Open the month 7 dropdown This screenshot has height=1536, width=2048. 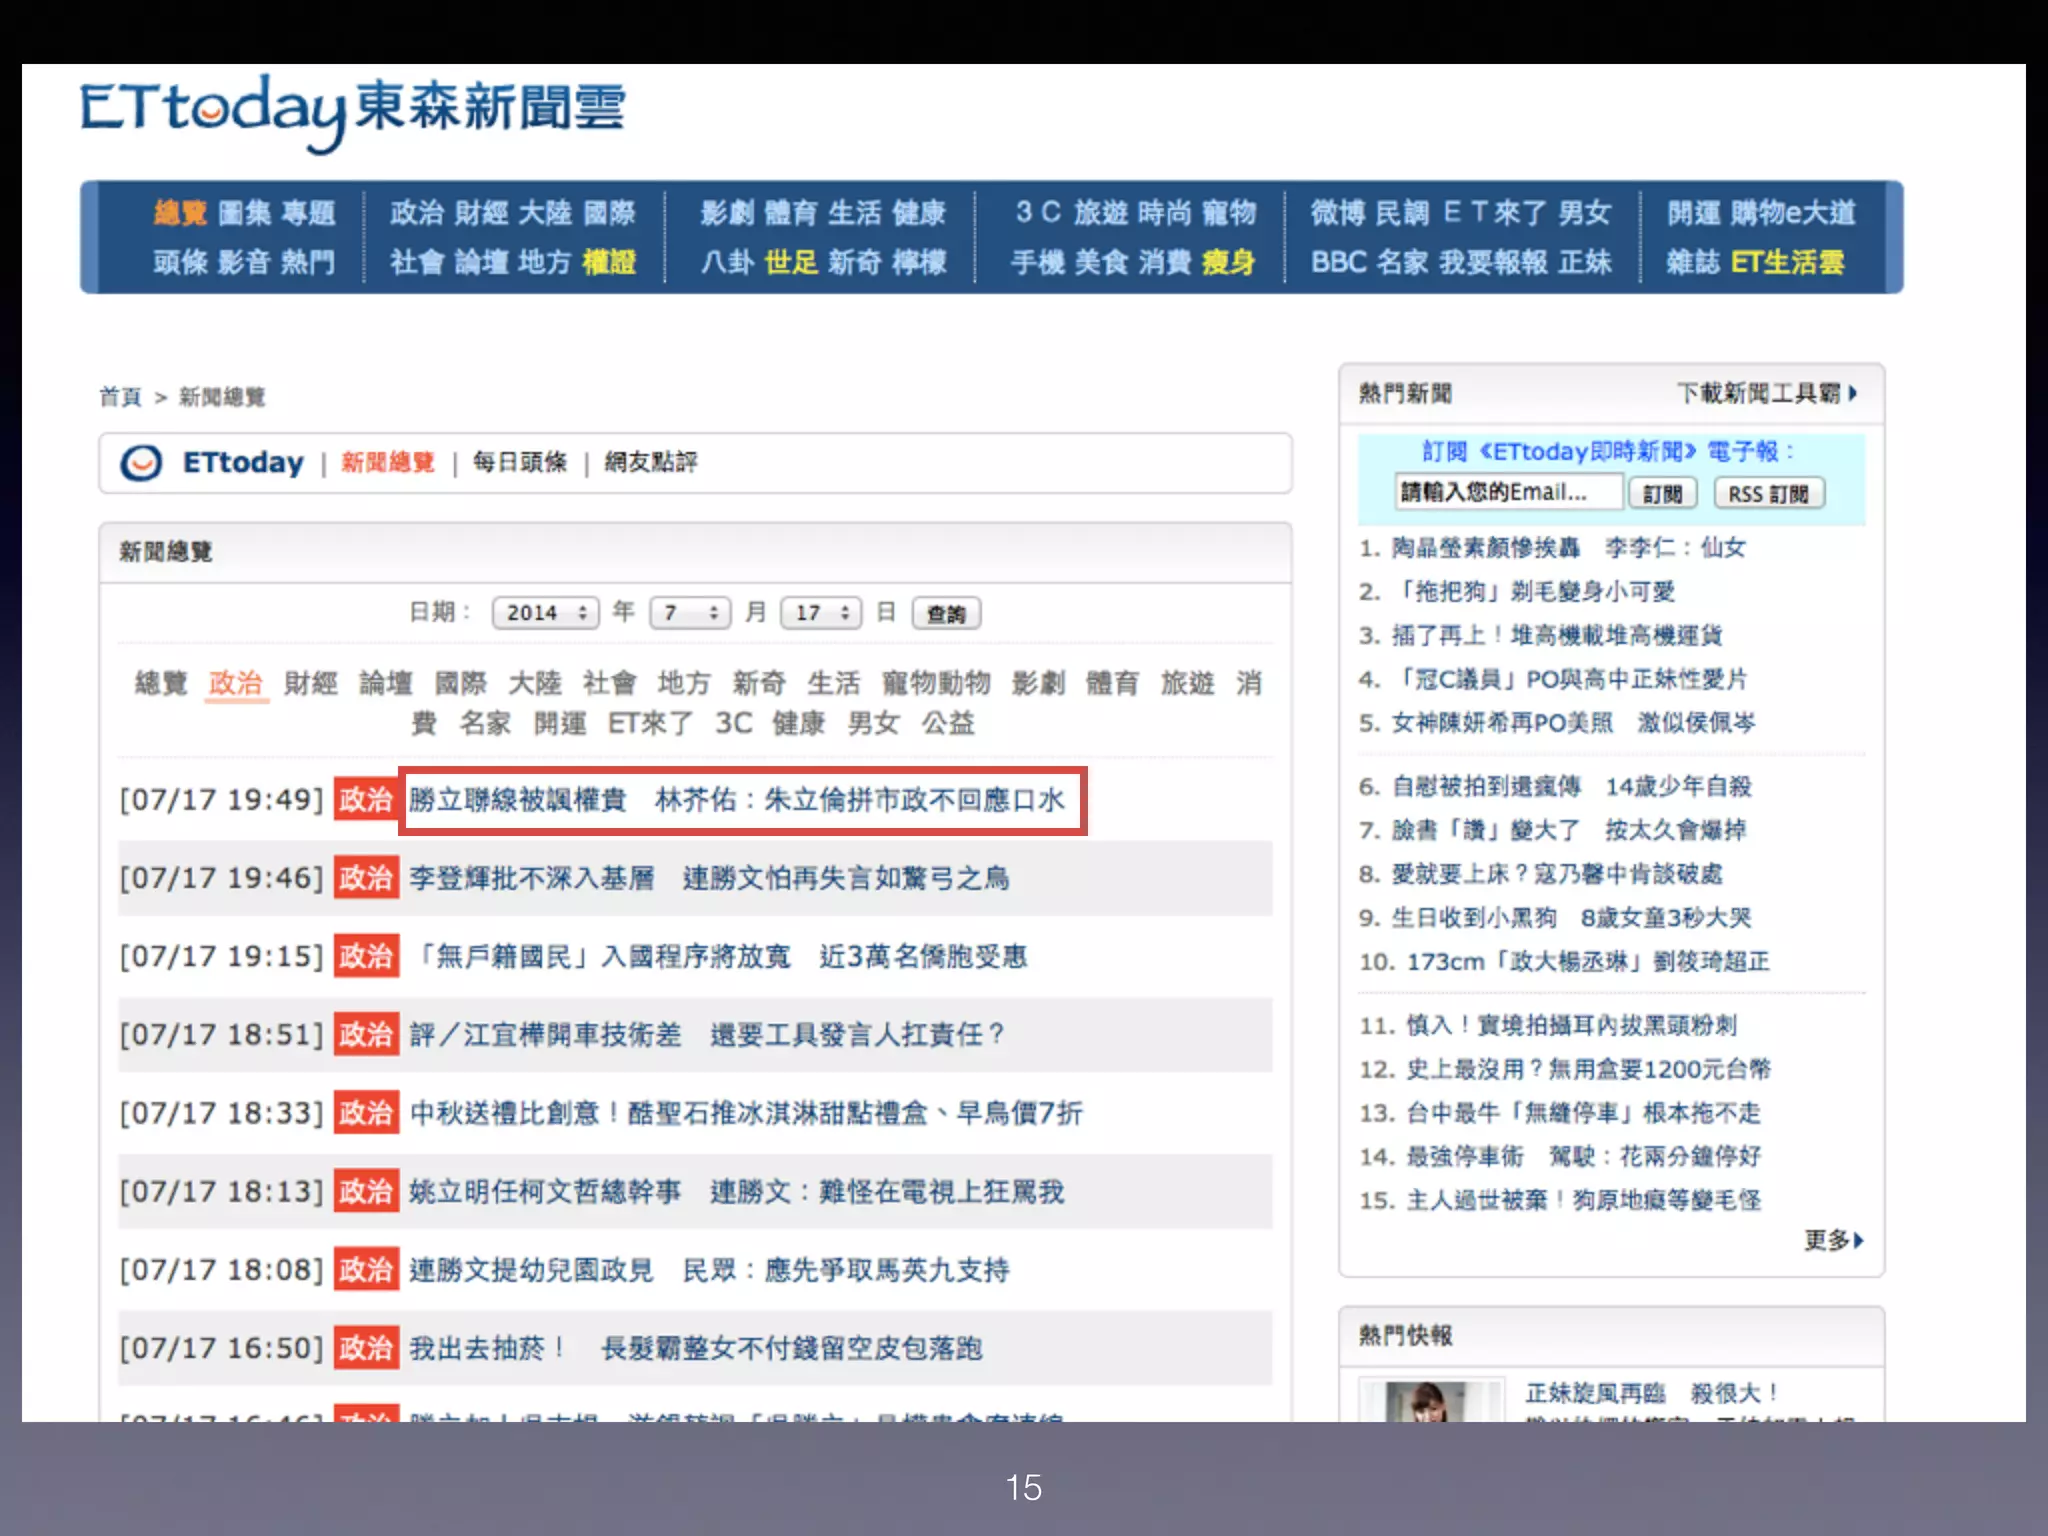pos(690,613)
